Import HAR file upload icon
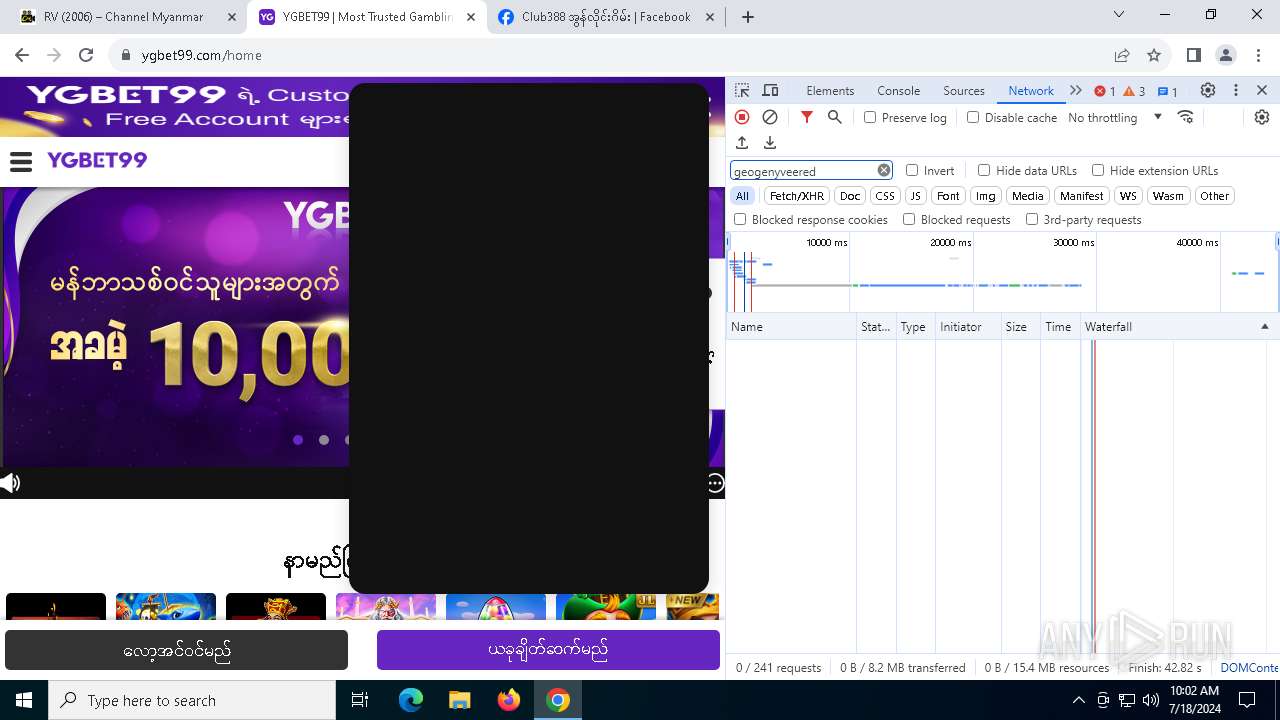Image resolution: width=1280 pixels, height=720 pixels. click(x=742, y=143)
